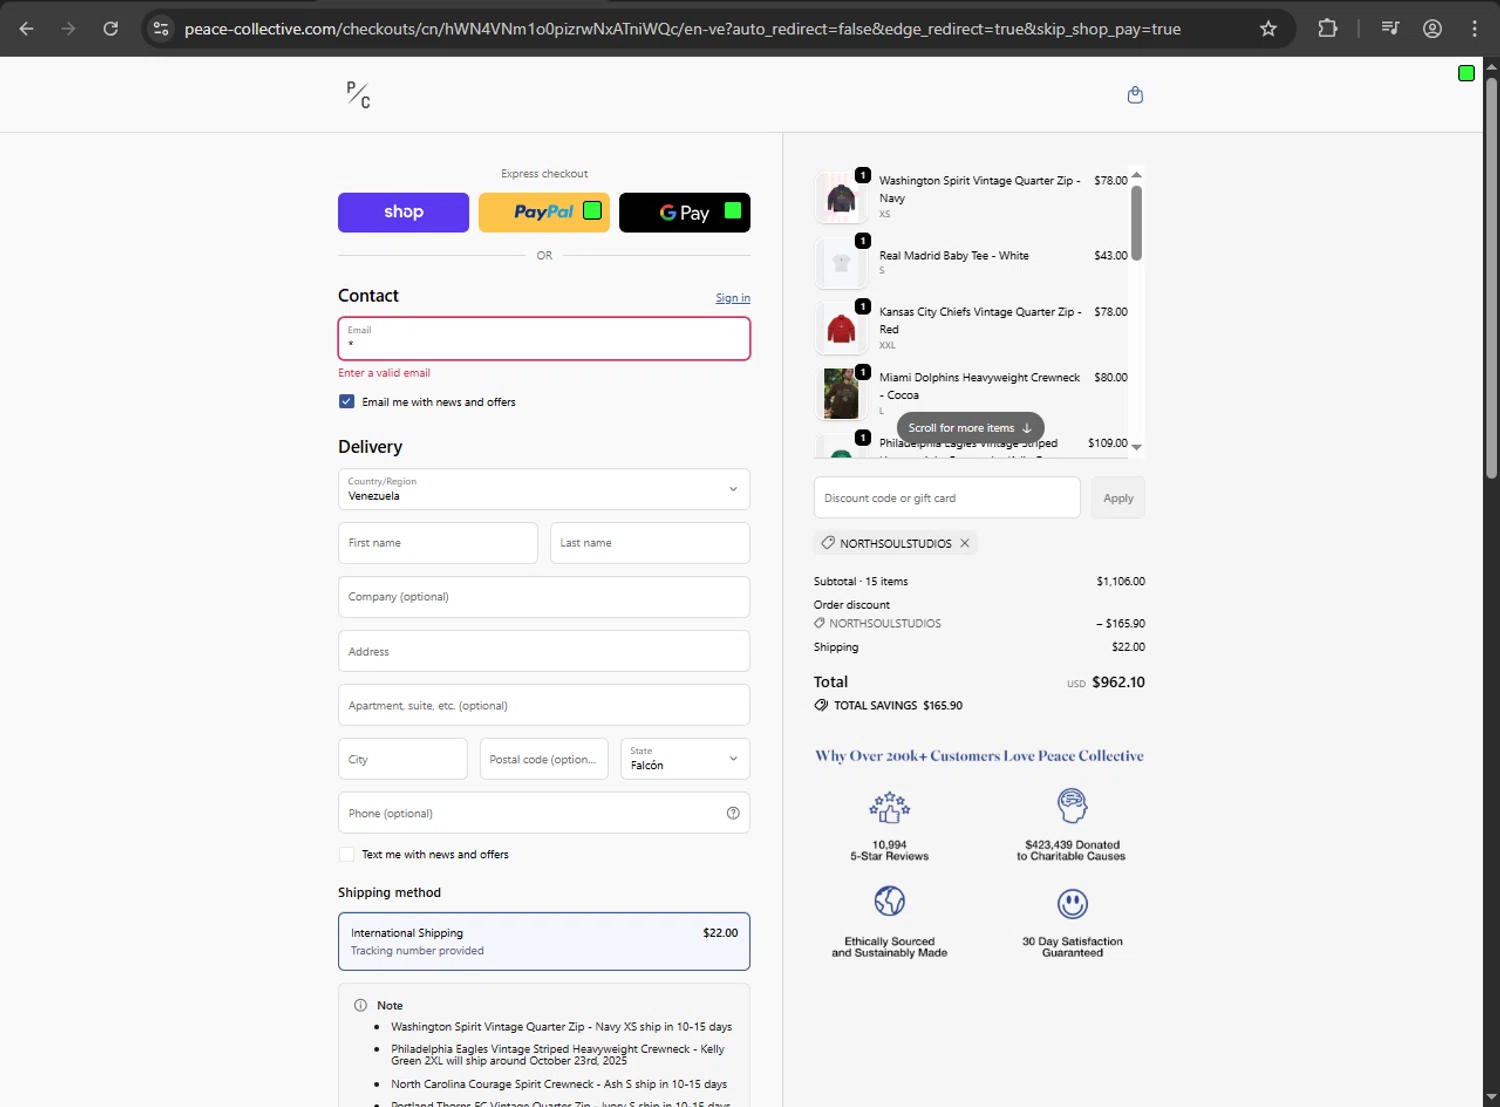The height and width of the screenshot is (1107, 1500).
Task: Click order items list scrollbar thumb
Action: pos(1136,223)
